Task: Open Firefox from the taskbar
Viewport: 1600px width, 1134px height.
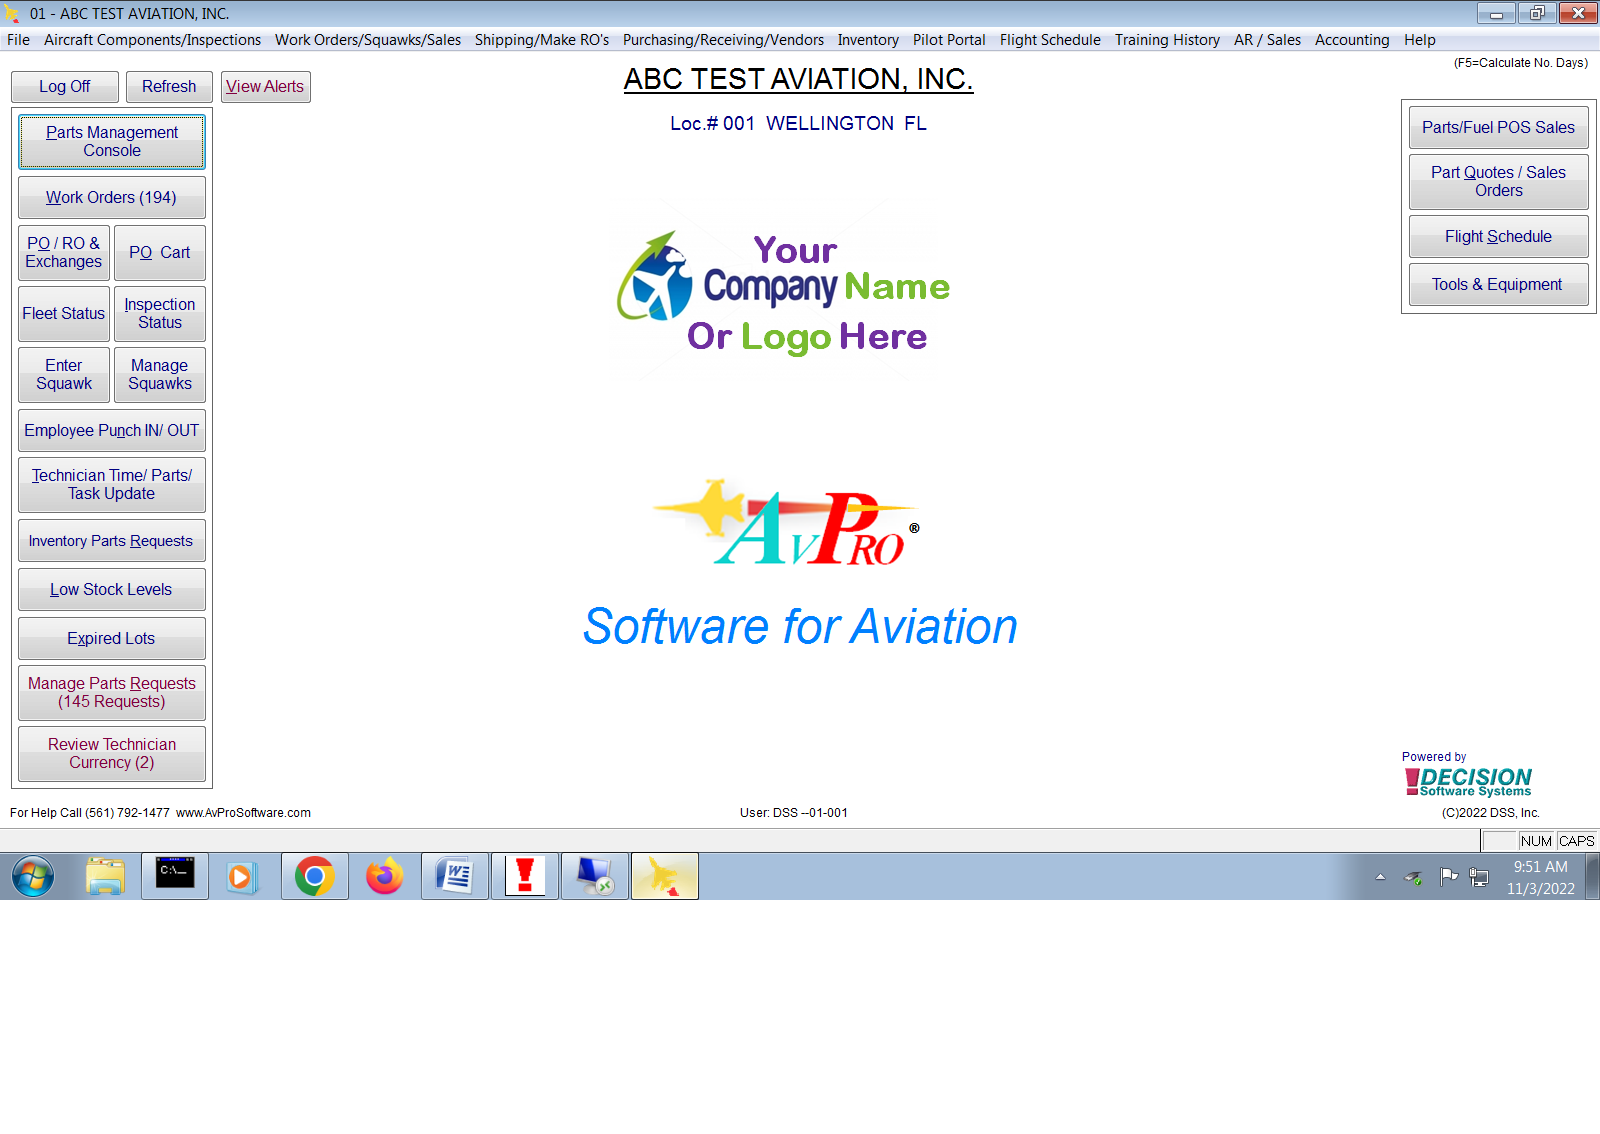Action: (384, 876)
